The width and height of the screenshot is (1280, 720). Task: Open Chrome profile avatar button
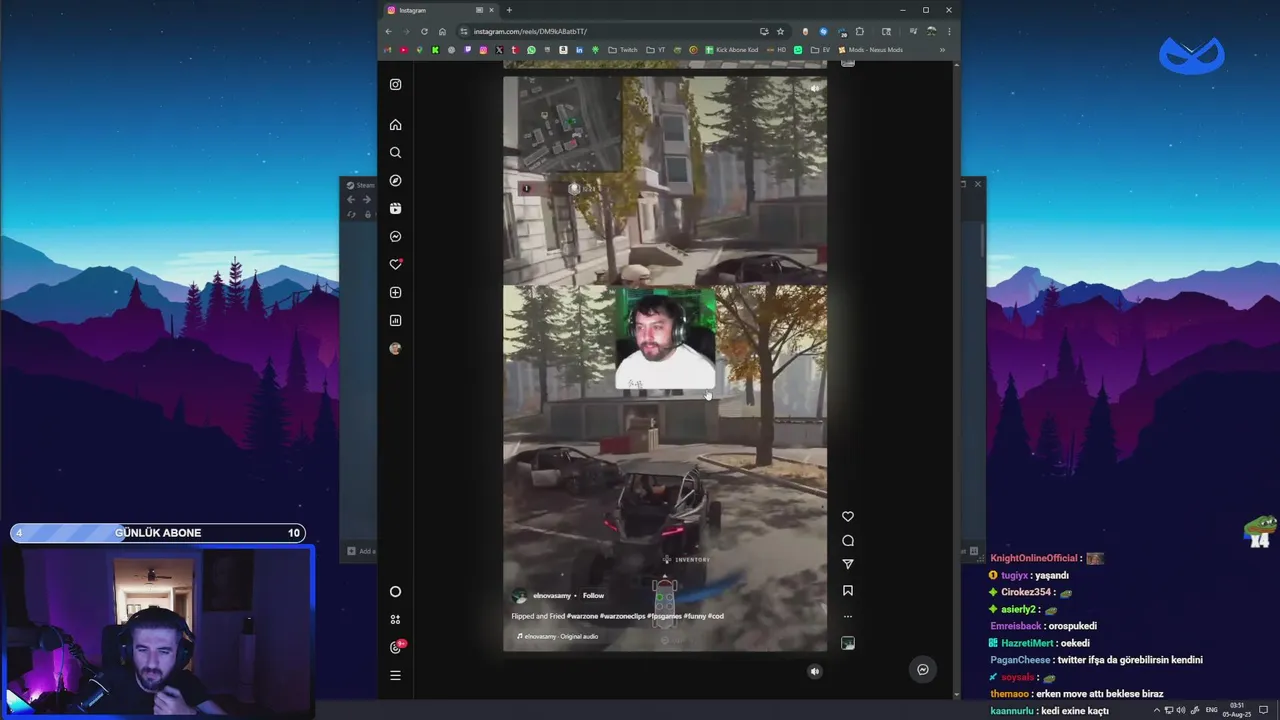pos(931,31)
